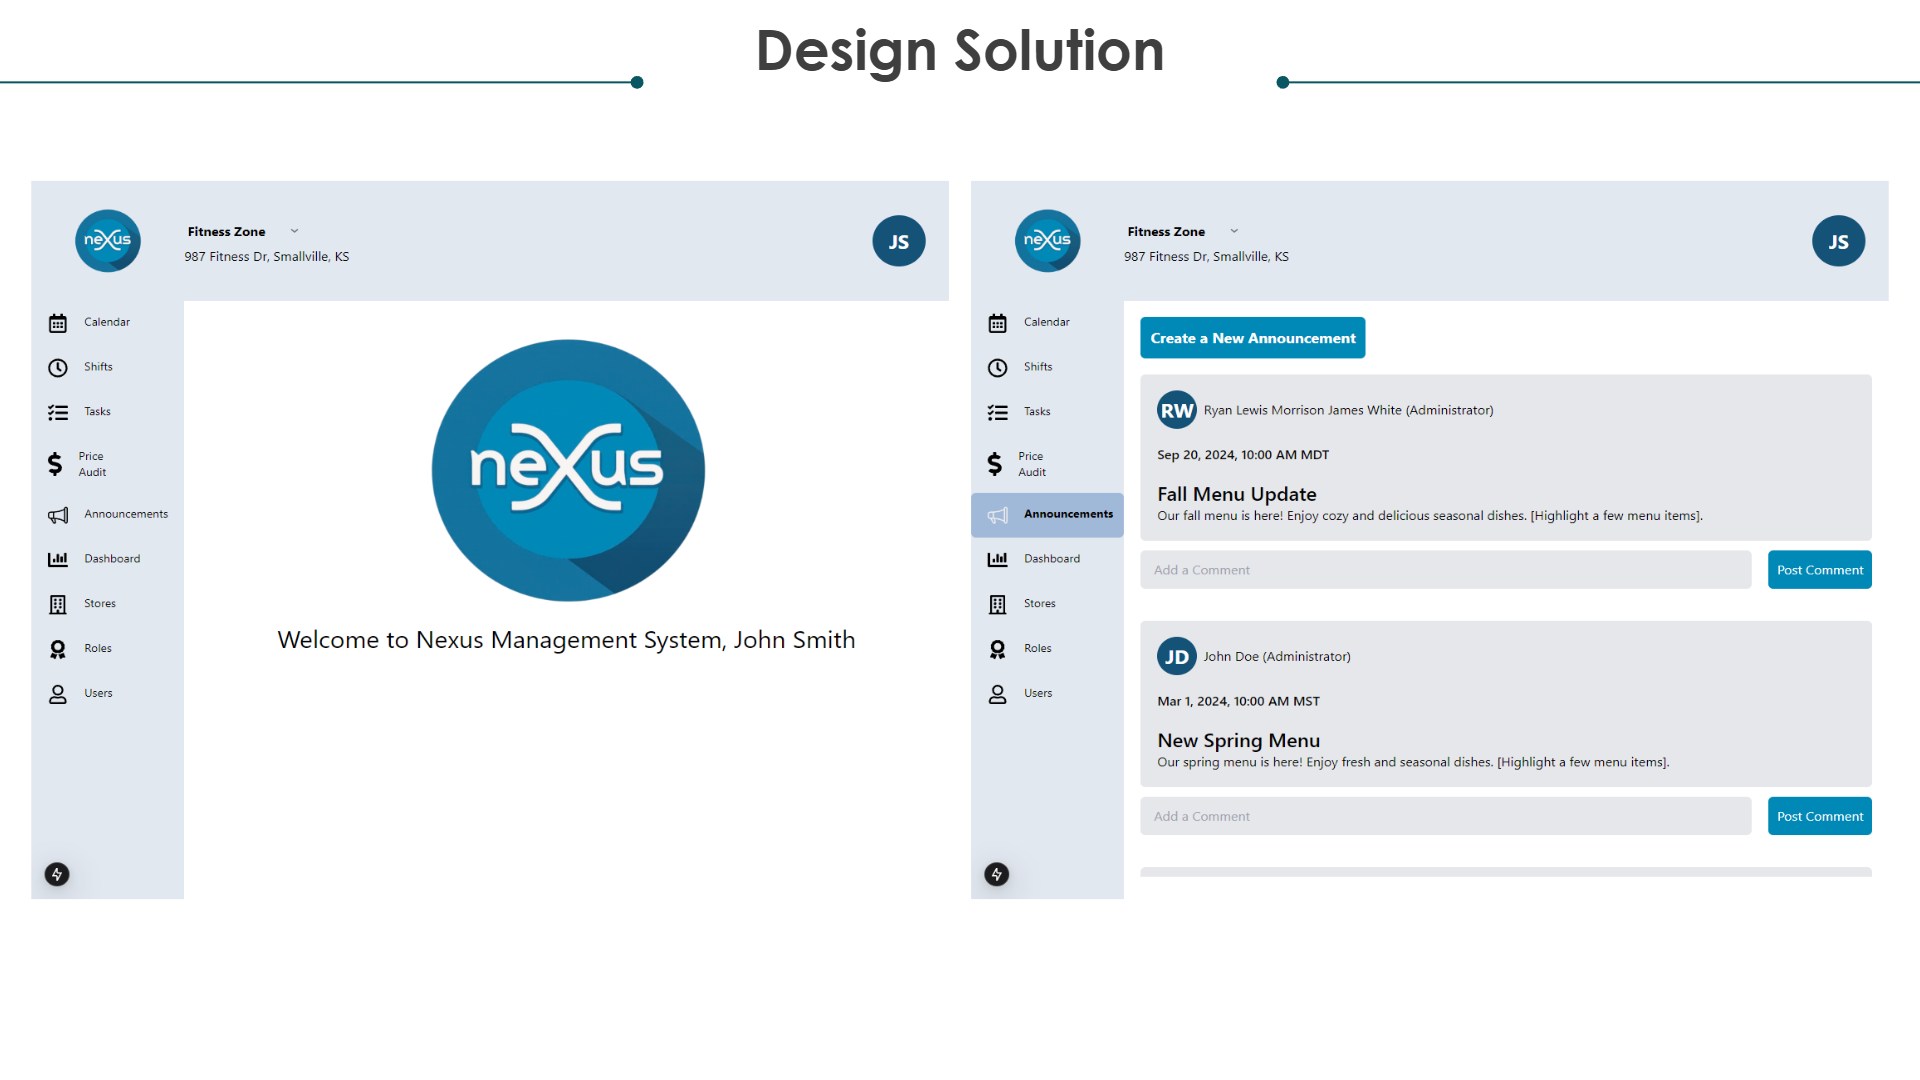Screen dimensions: 1920x1080
Task: Click the lightning bolt icon at bottom of left sidebar
Action: (x=57, y=874)
